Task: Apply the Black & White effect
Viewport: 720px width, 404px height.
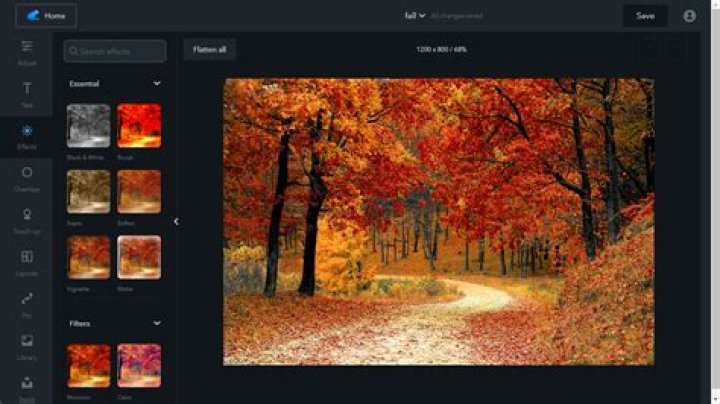Action: coord(89,126)
